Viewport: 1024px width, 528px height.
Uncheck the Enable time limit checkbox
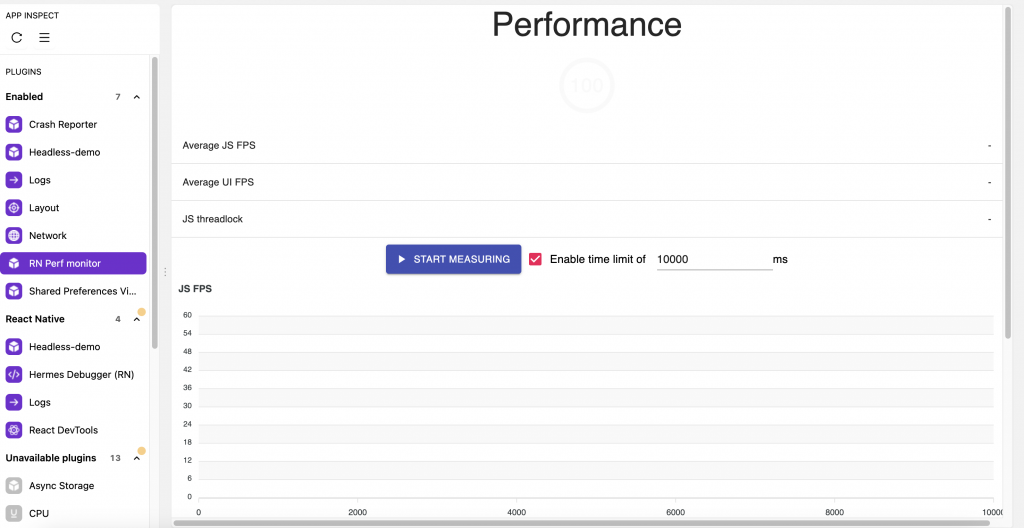(536, 259)
